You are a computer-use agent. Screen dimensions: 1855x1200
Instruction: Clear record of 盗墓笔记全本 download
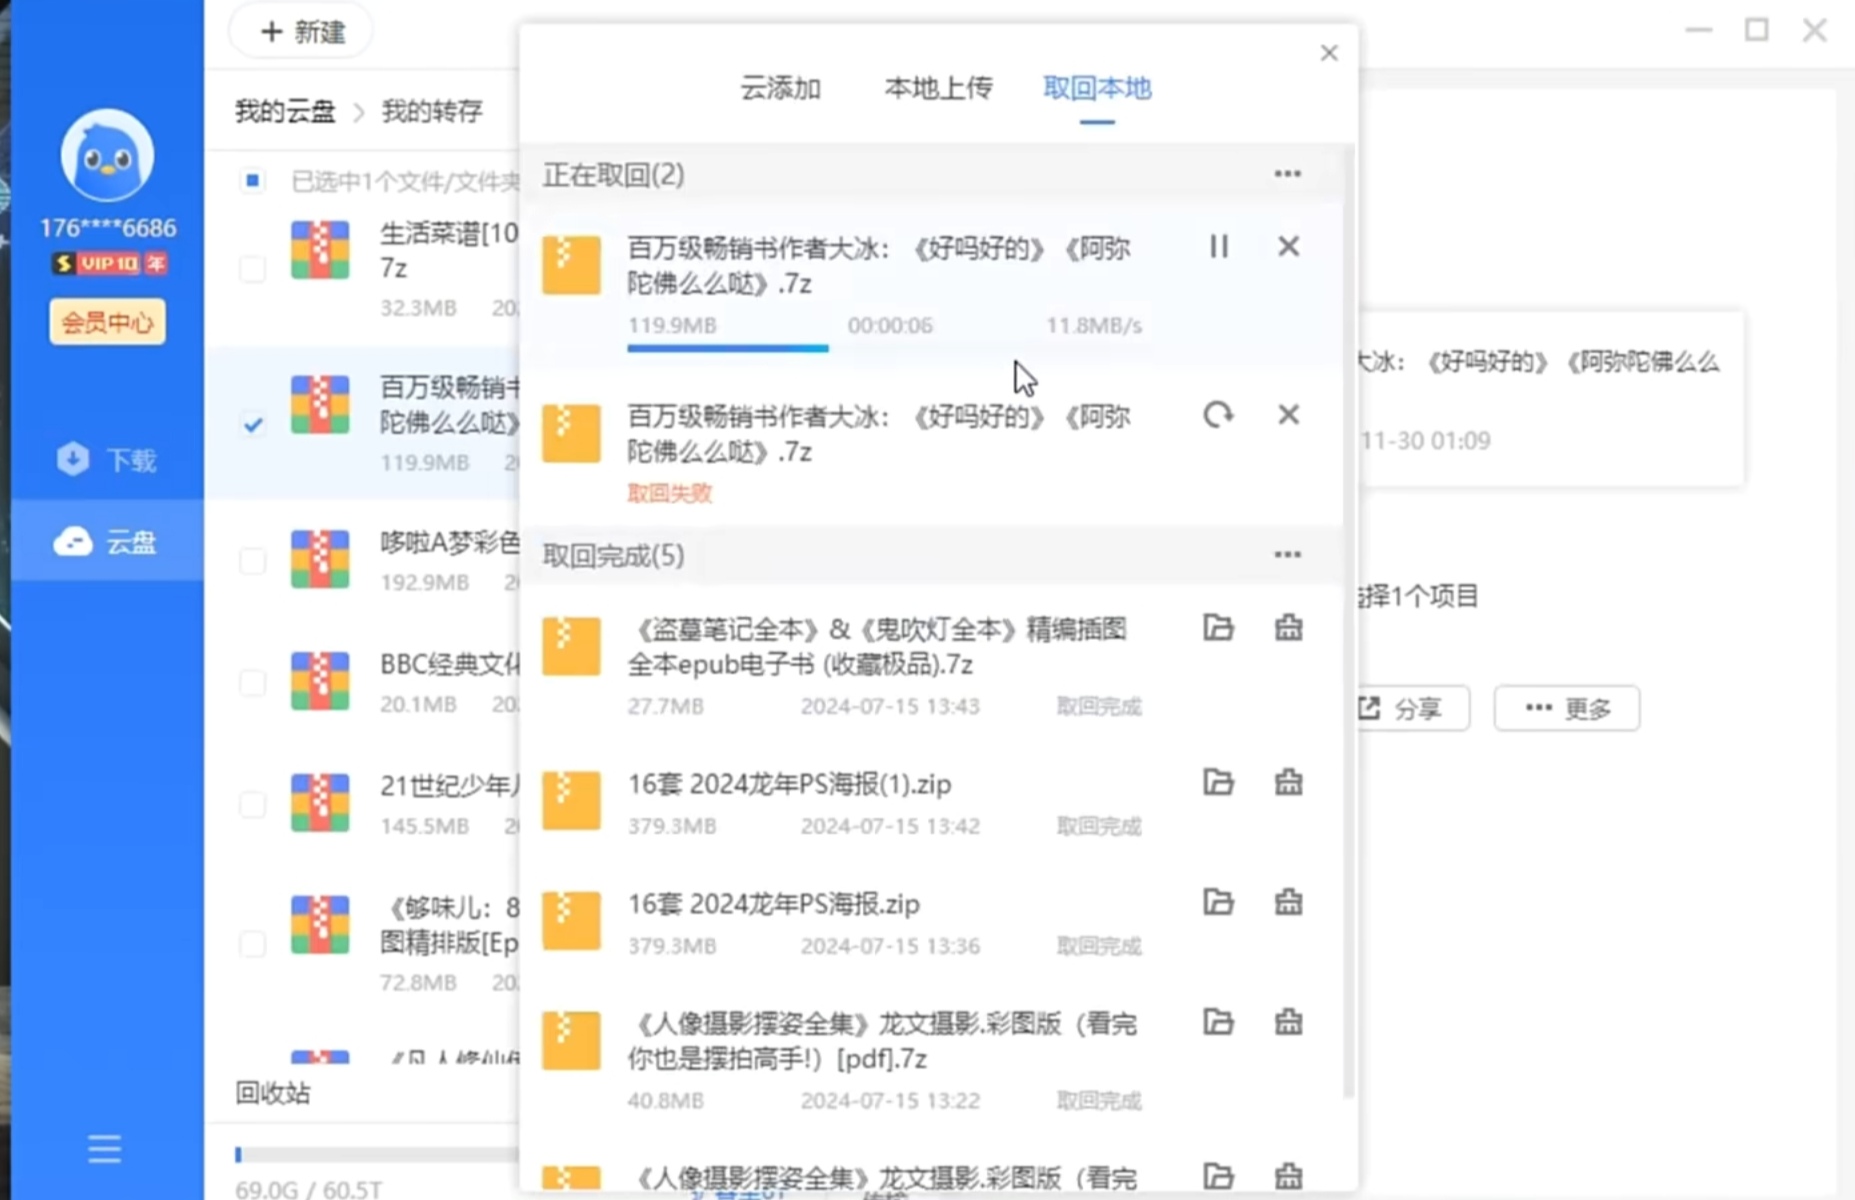coord(1288,628)
